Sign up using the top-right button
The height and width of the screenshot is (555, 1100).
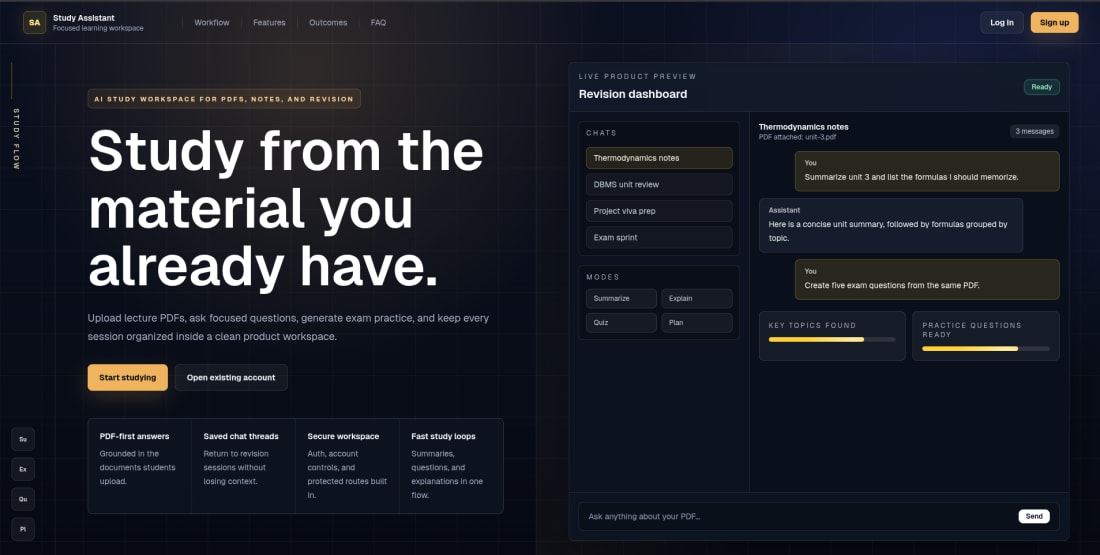pos(1054,22)
